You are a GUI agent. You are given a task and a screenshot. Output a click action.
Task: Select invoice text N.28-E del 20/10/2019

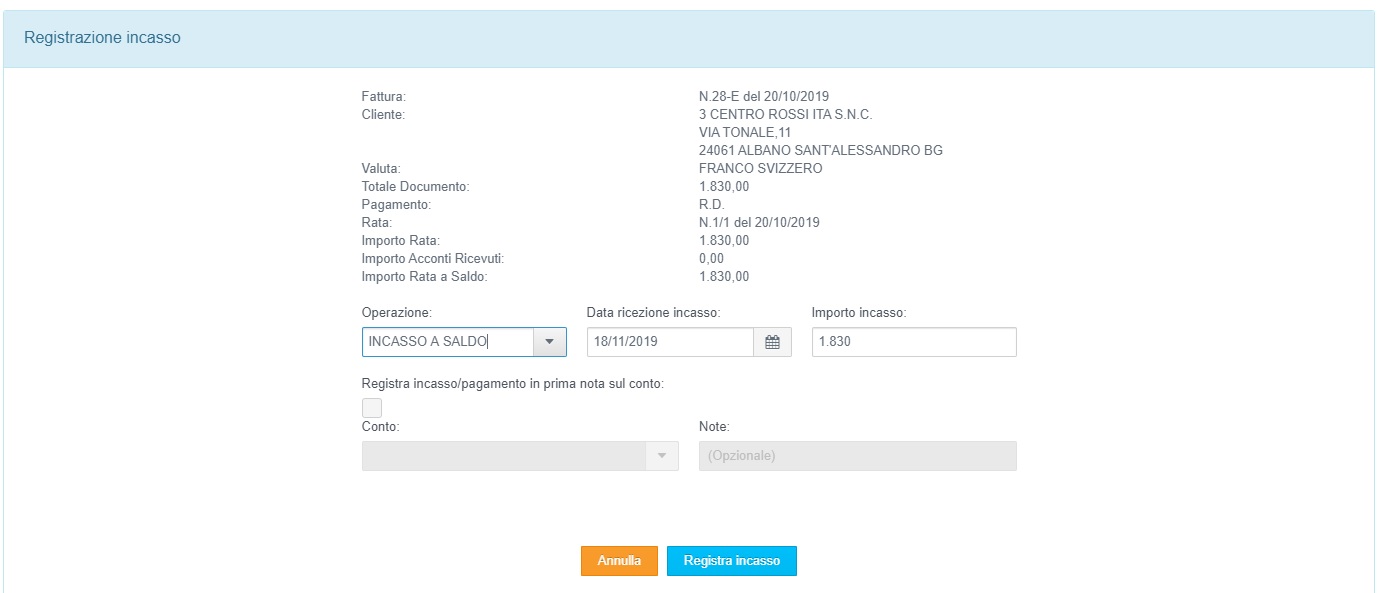point(765,97)
